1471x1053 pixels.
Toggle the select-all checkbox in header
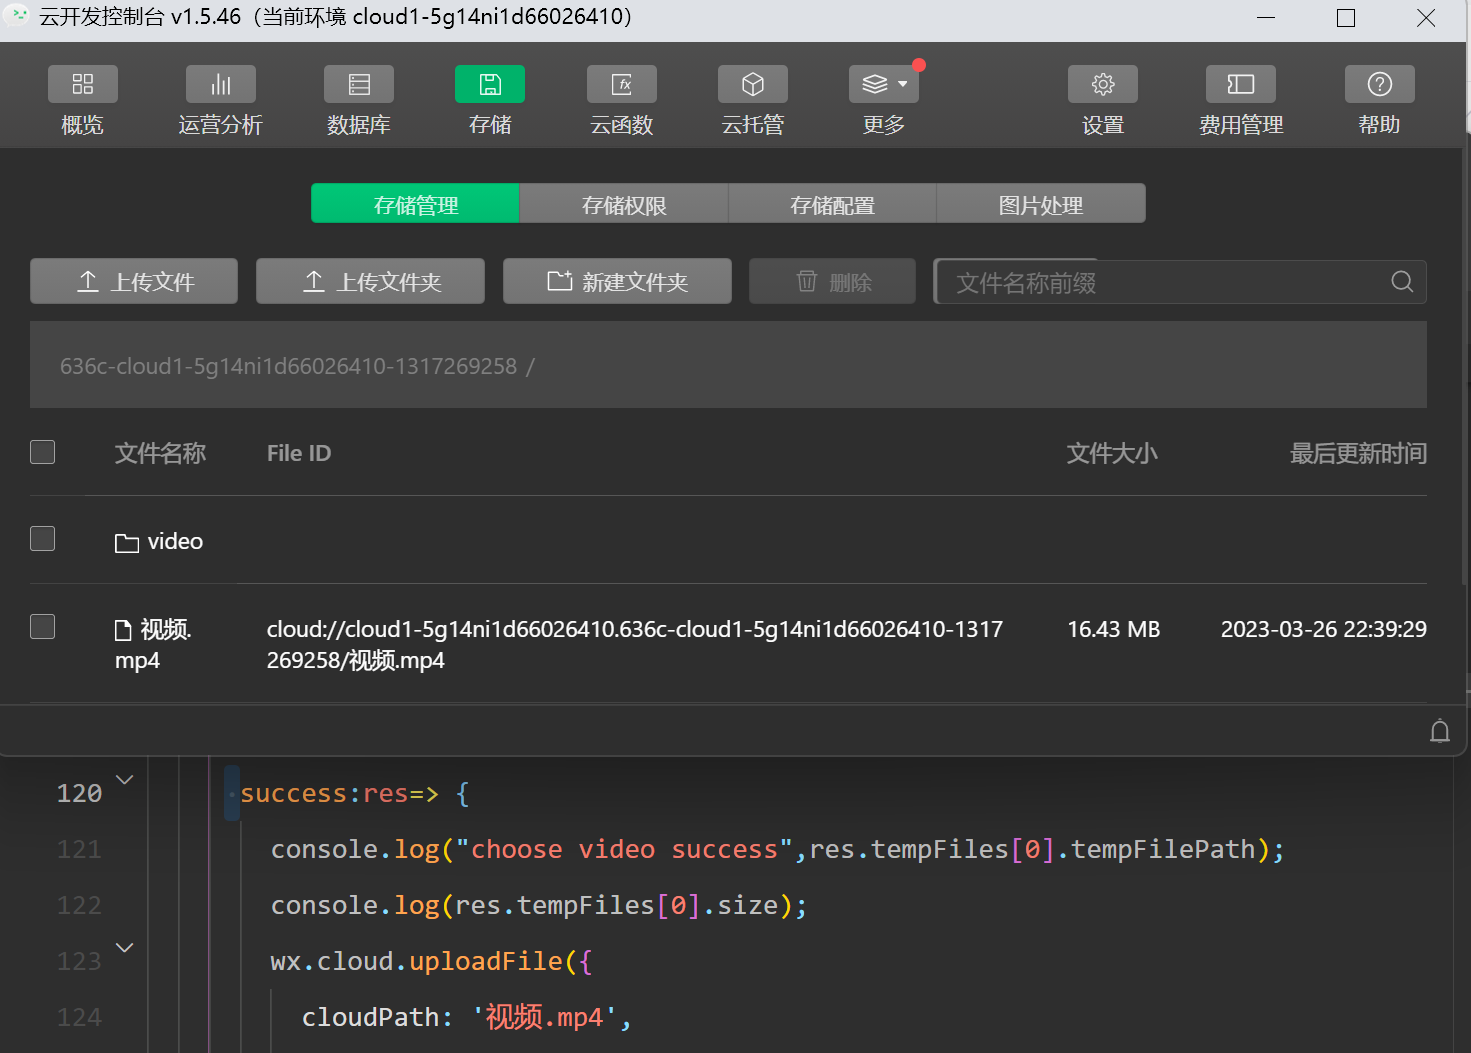coord(43,452)
